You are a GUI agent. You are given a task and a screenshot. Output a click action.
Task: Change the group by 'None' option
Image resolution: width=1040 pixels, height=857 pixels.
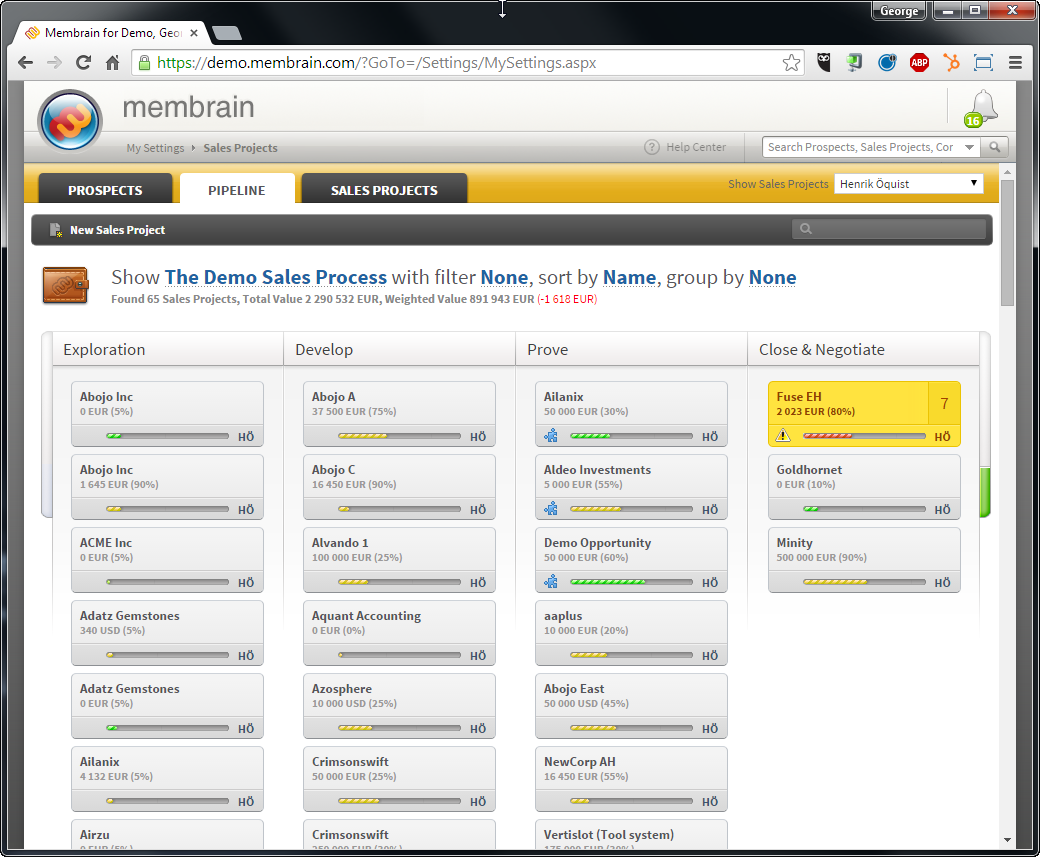tap(773, 277)
